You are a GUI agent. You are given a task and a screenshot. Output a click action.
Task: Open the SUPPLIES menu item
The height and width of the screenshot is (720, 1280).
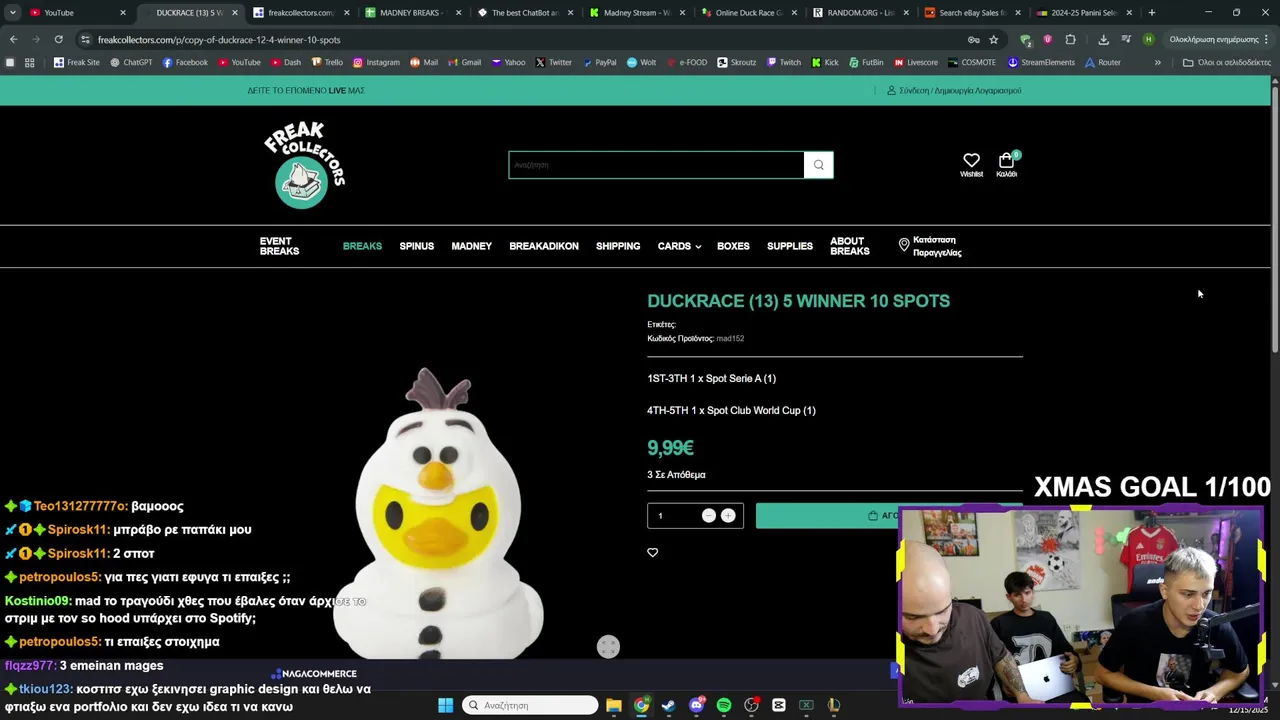[x=789, y=246]
